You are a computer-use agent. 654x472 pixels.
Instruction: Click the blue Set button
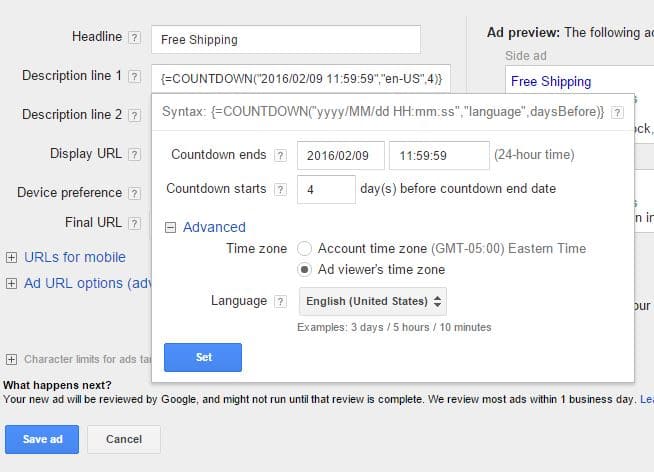[x=203, y=358]
